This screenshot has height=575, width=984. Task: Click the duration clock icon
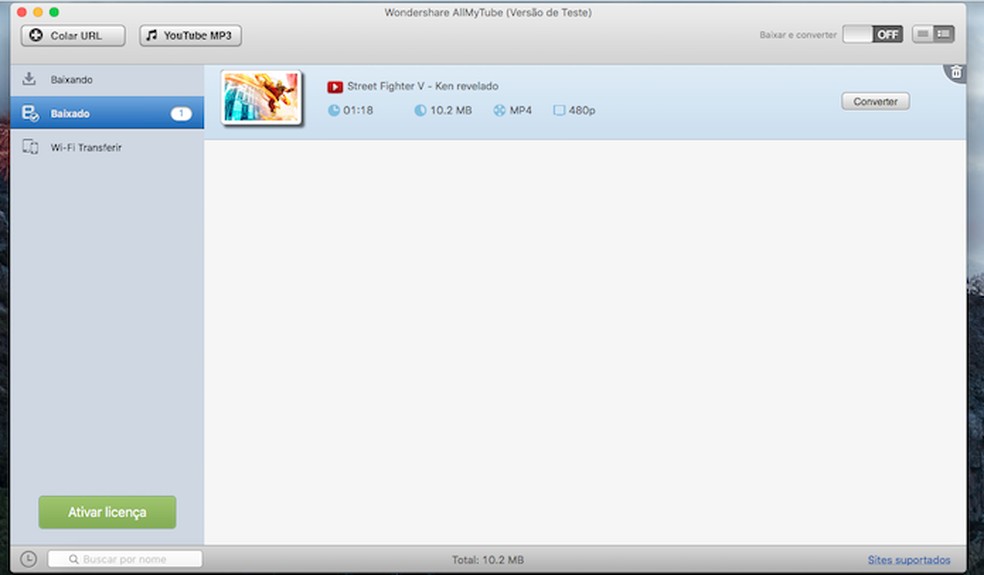coord(334,110)
